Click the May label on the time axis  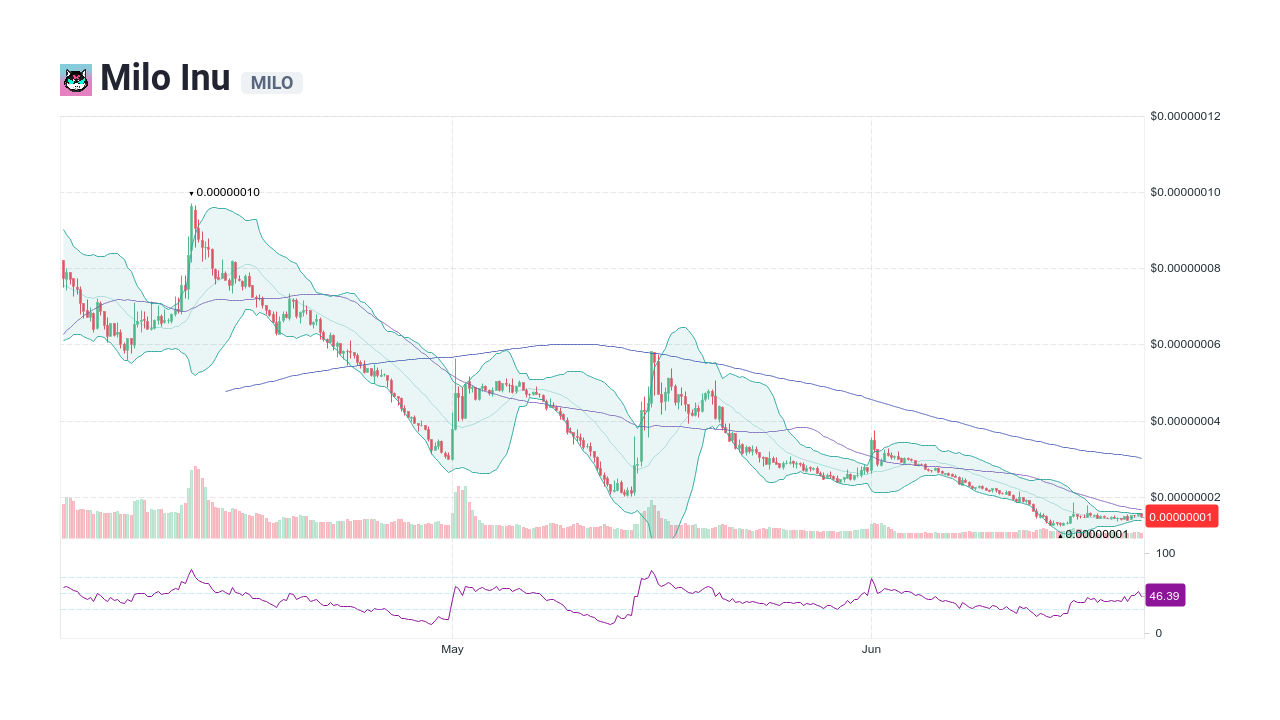(x=451, y=648)
